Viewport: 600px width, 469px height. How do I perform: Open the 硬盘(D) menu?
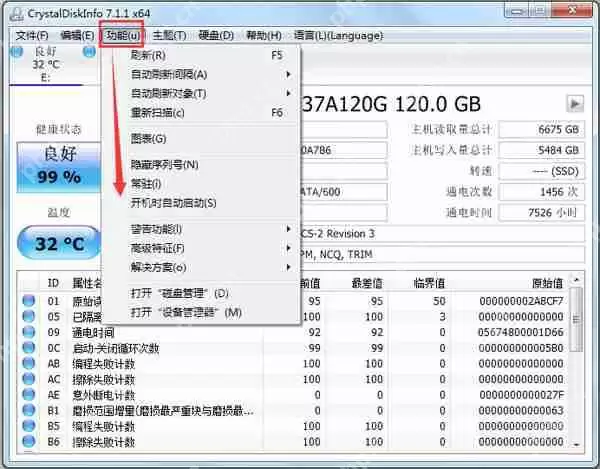click(x=216, y=36)
